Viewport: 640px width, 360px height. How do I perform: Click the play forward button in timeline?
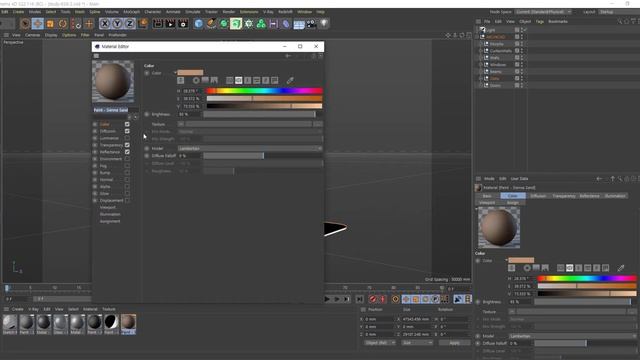coord(327,299)
